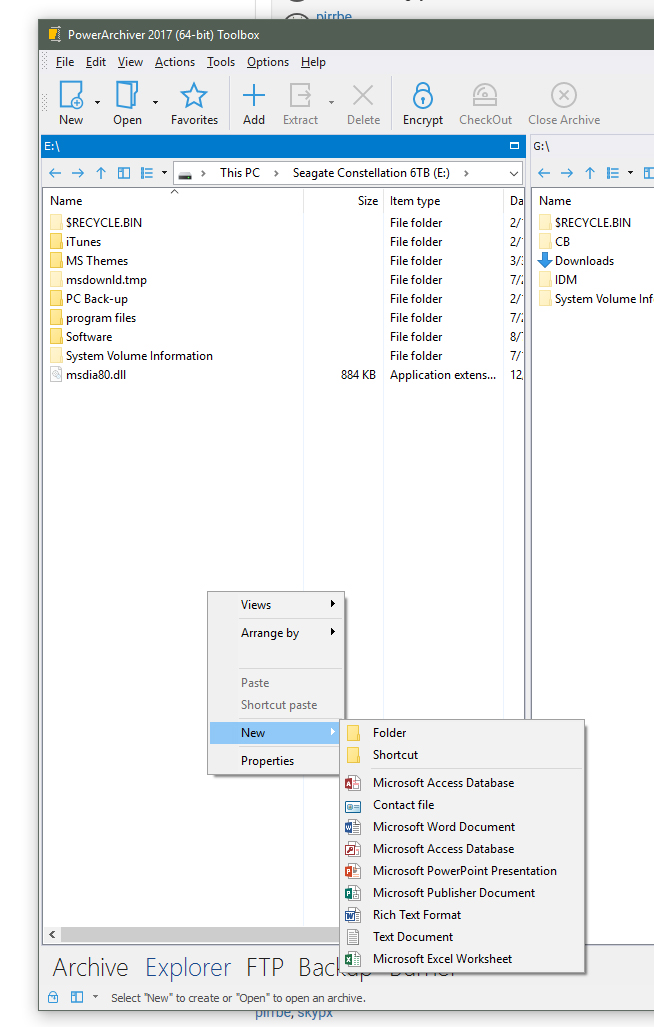Open the New button dropdown arrow

[98, 102]
